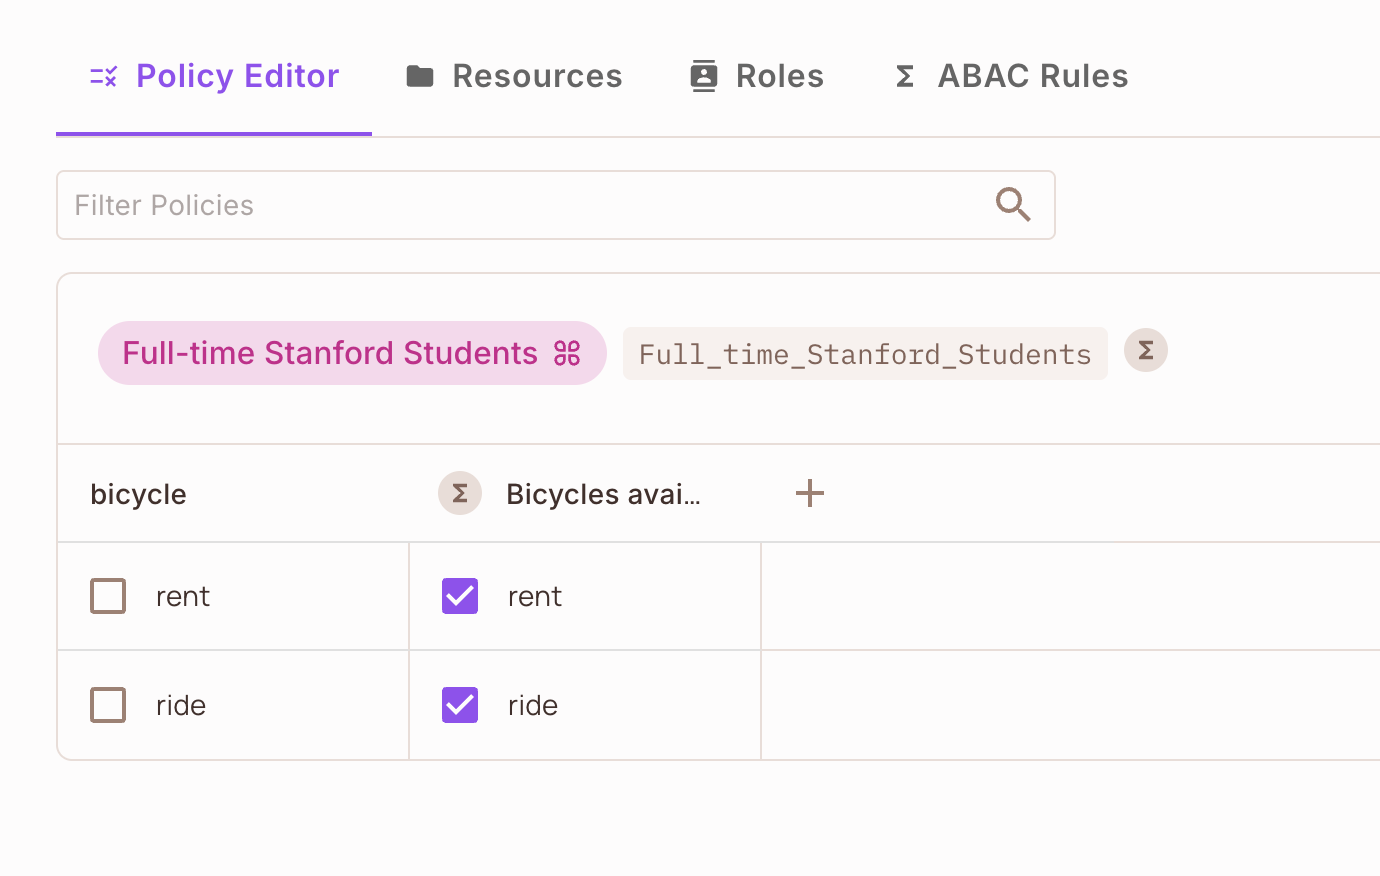Click the search icon in Filter Policies

click(x=1013, y=205)
